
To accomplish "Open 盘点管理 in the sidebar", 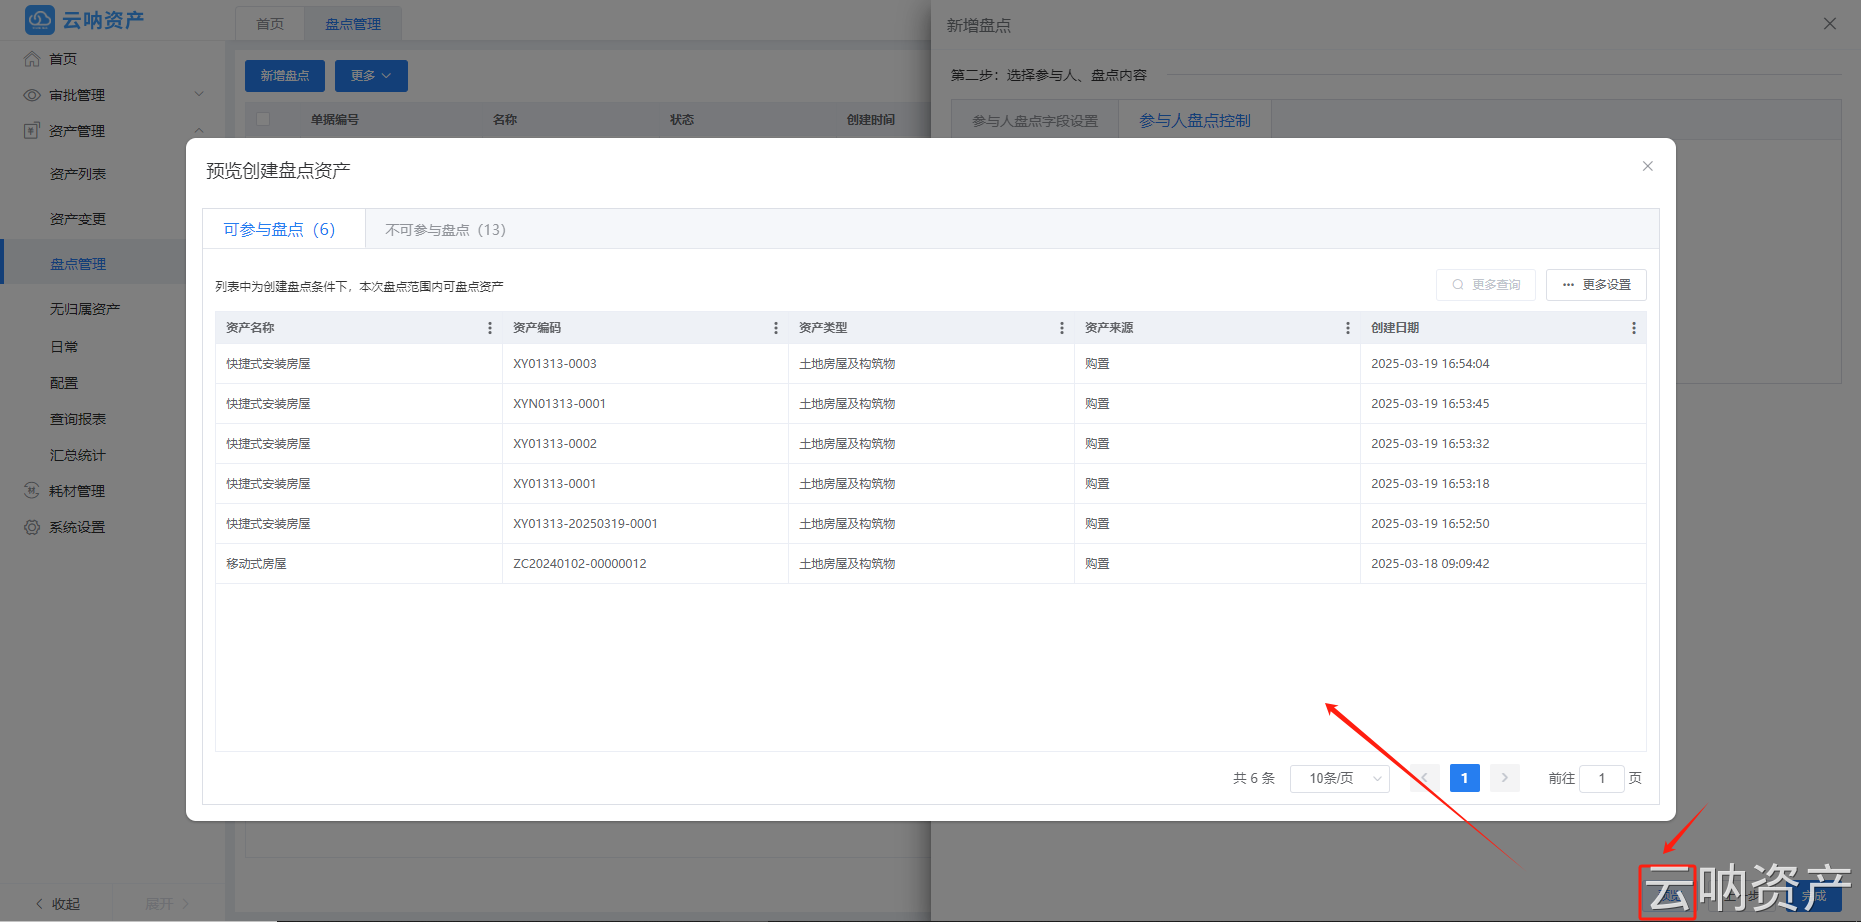I will 78,264.
